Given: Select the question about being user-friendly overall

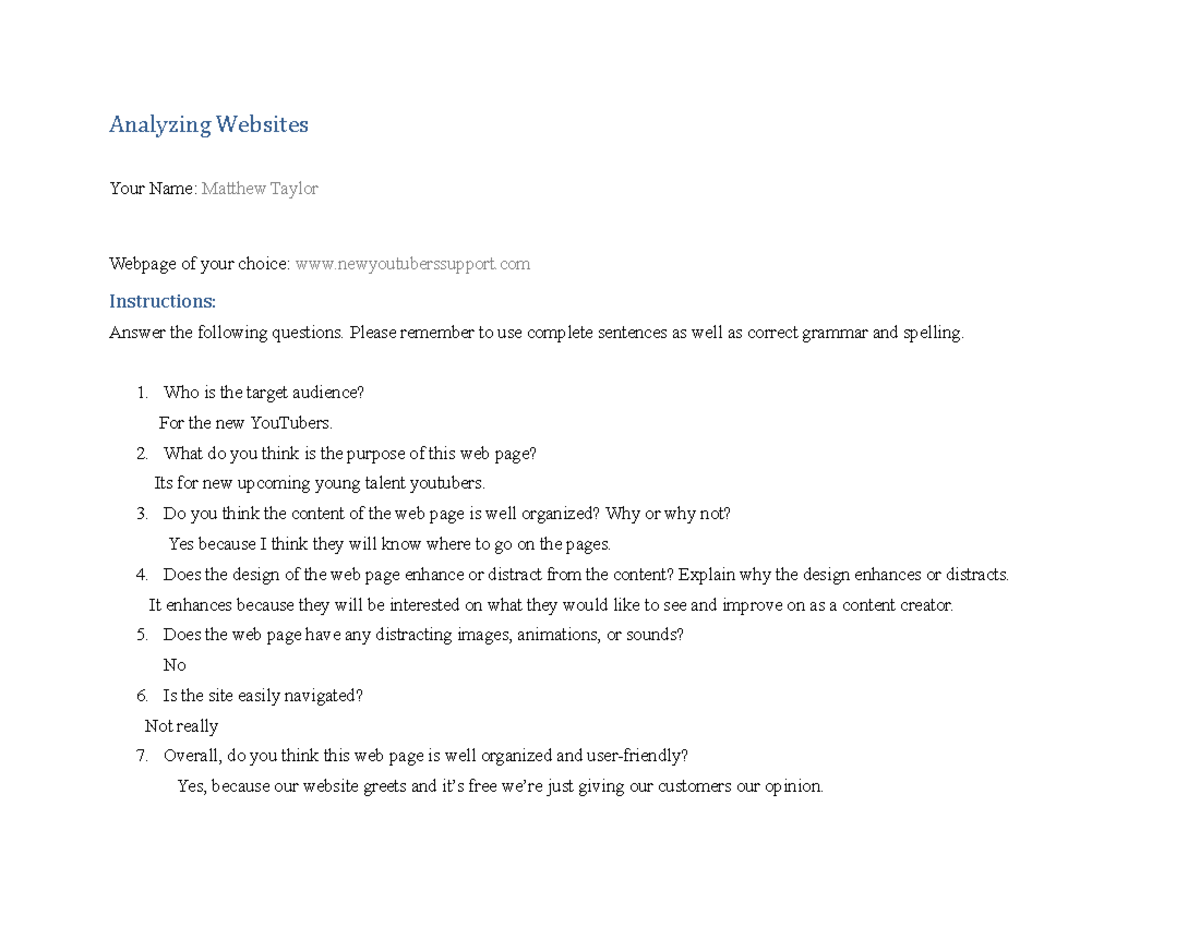Looking at the screenshot, I should click(426, 756).
